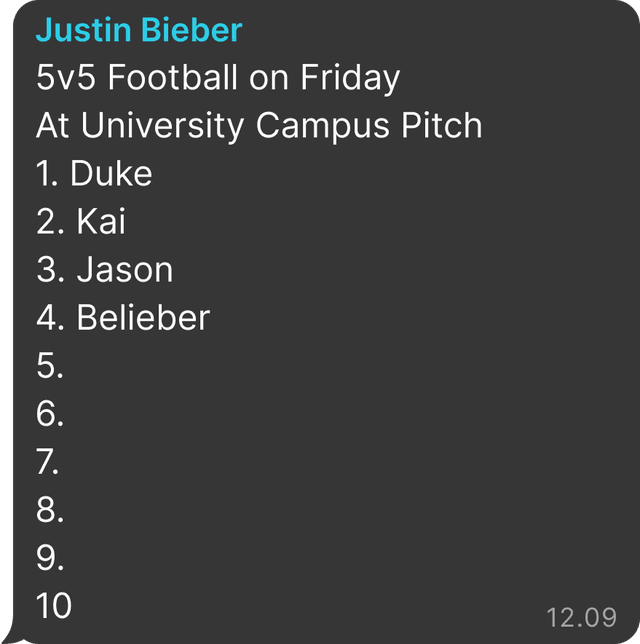Screen dimensions: 640x644
Task: Click the empty slot numbered 6
Action: 50,414
